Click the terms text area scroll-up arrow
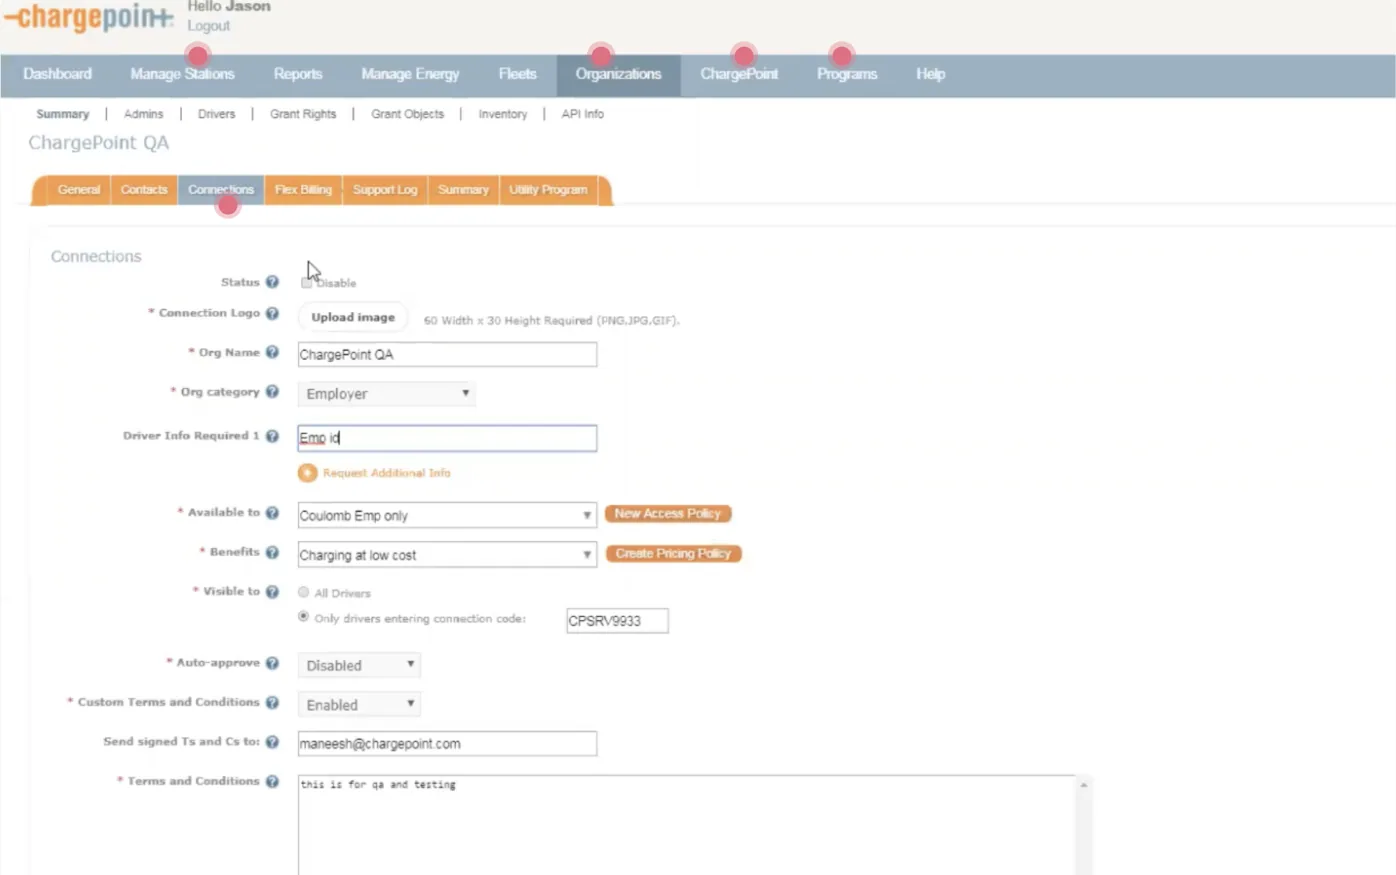This screenshot has height=875, width=1396. [1084, 785]
